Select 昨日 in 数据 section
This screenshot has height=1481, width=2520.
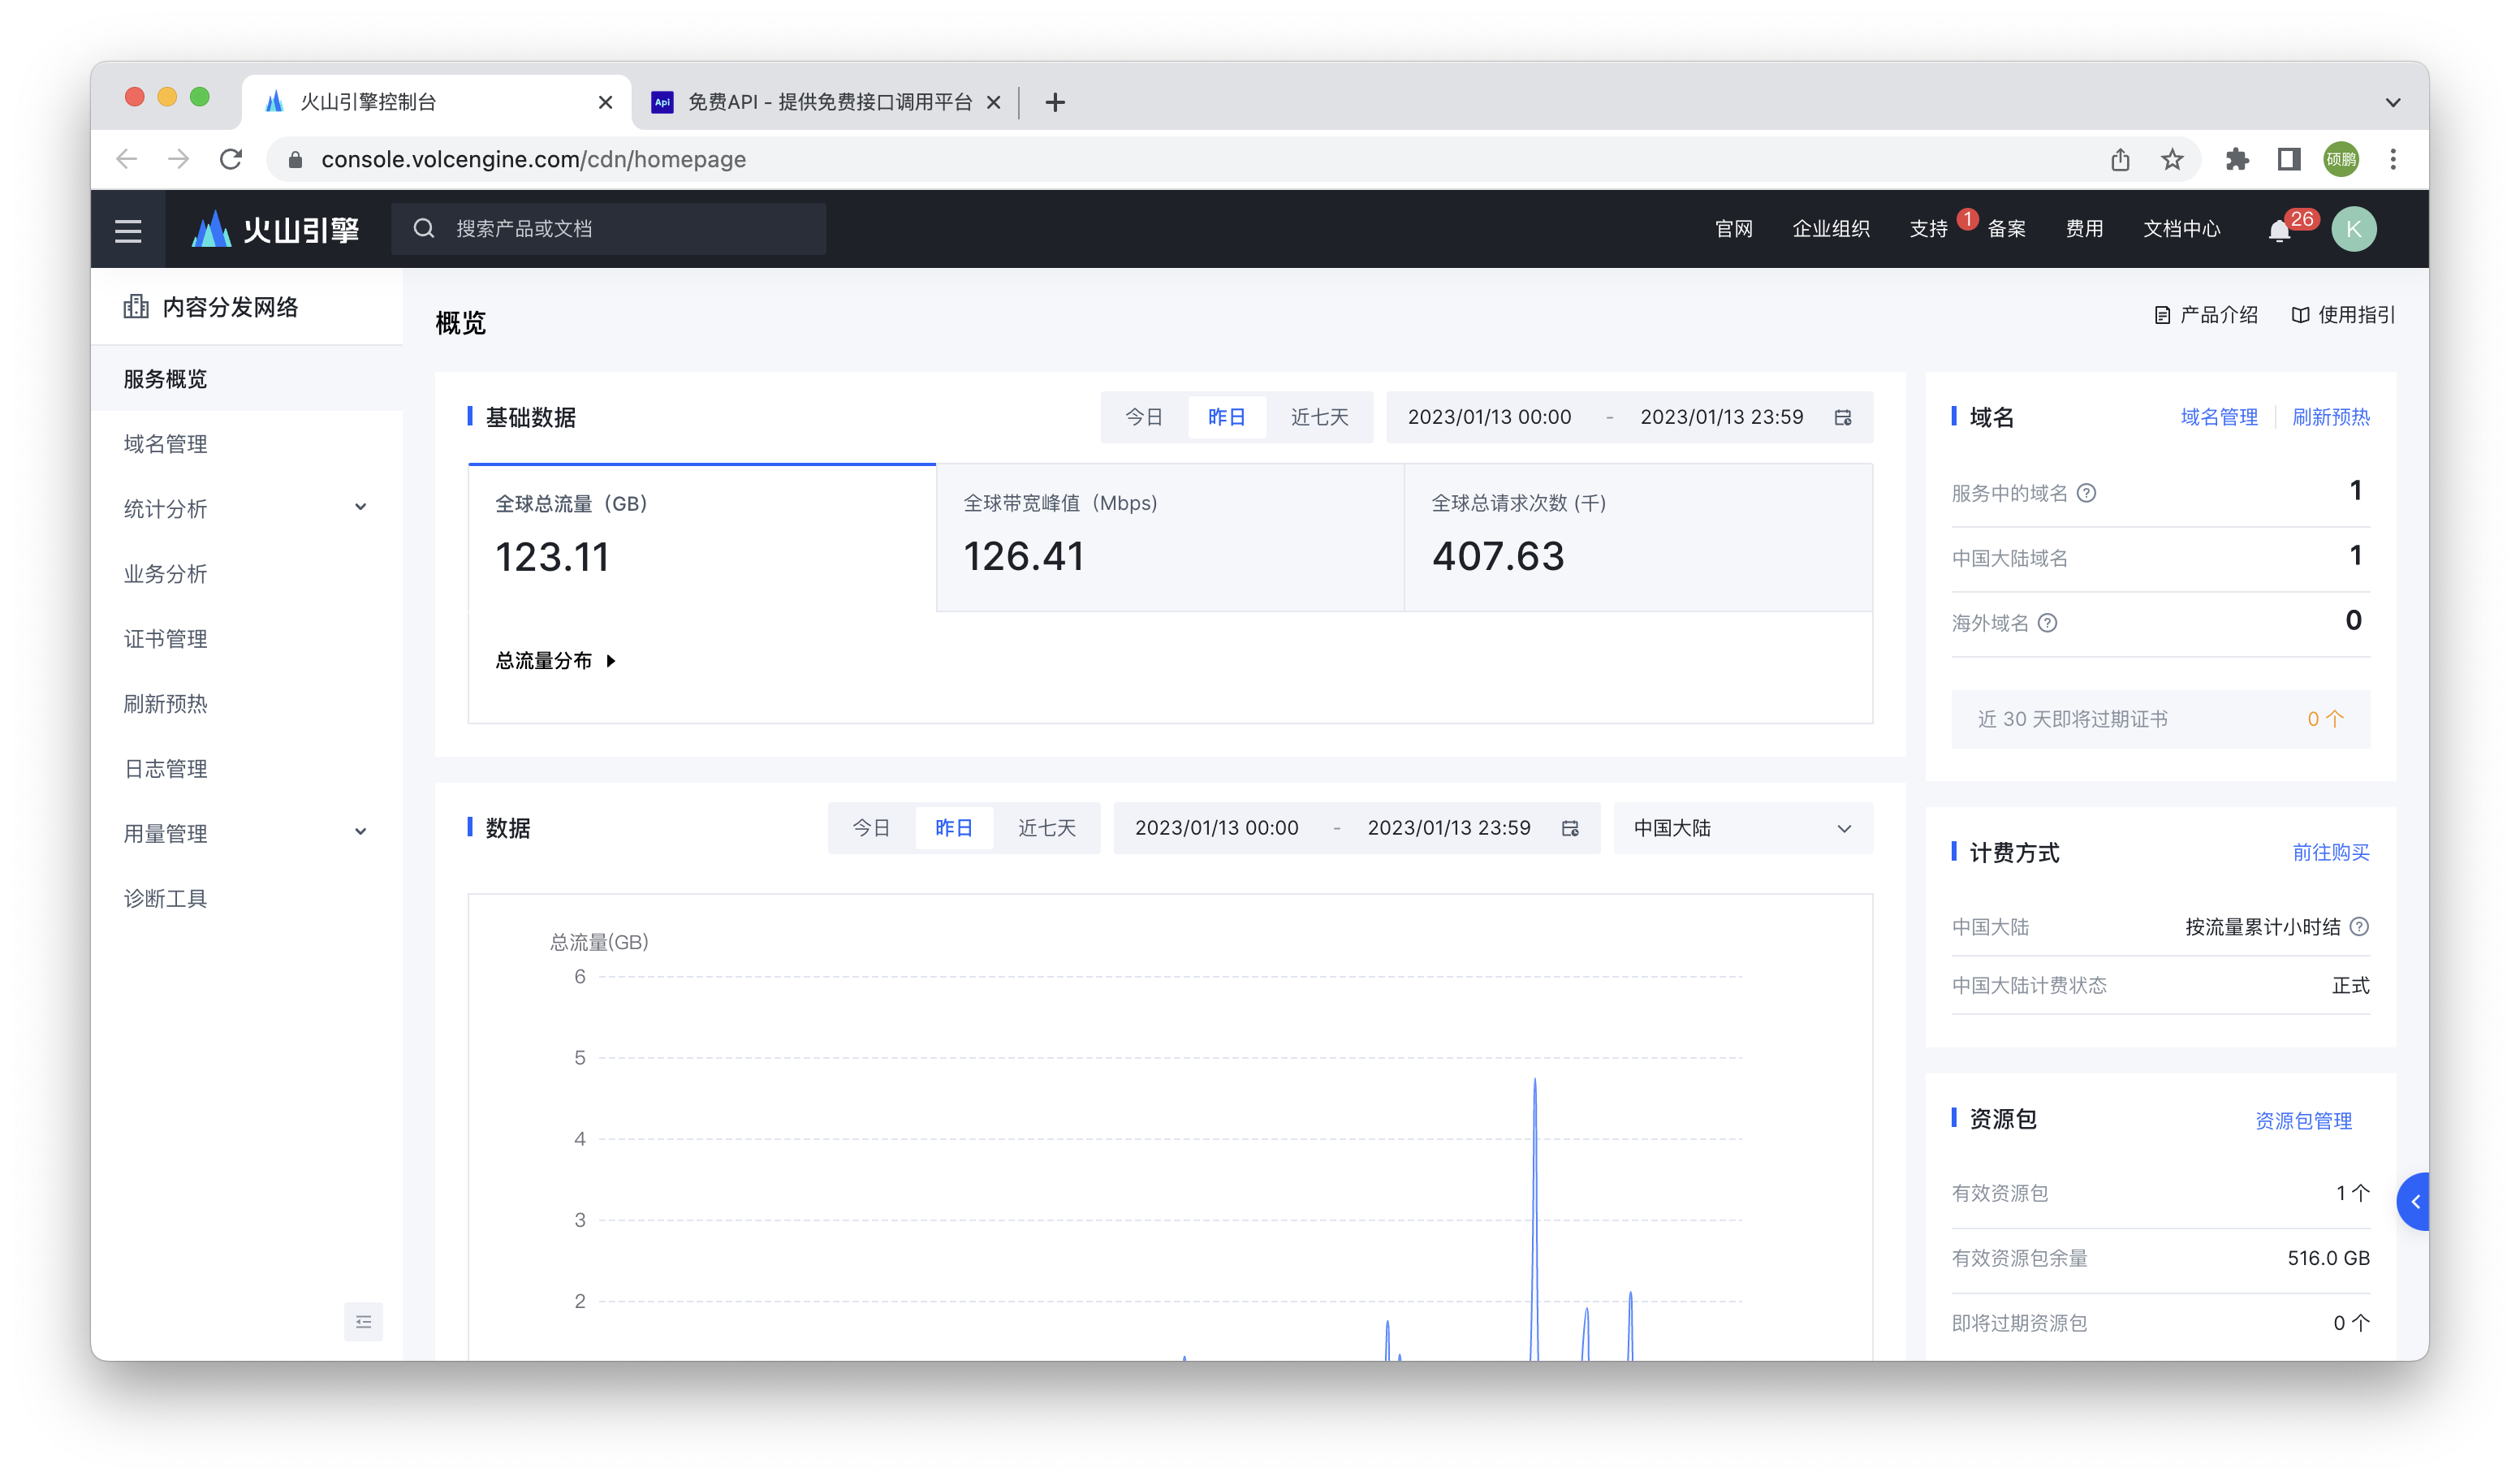click(x=953, y=828)
